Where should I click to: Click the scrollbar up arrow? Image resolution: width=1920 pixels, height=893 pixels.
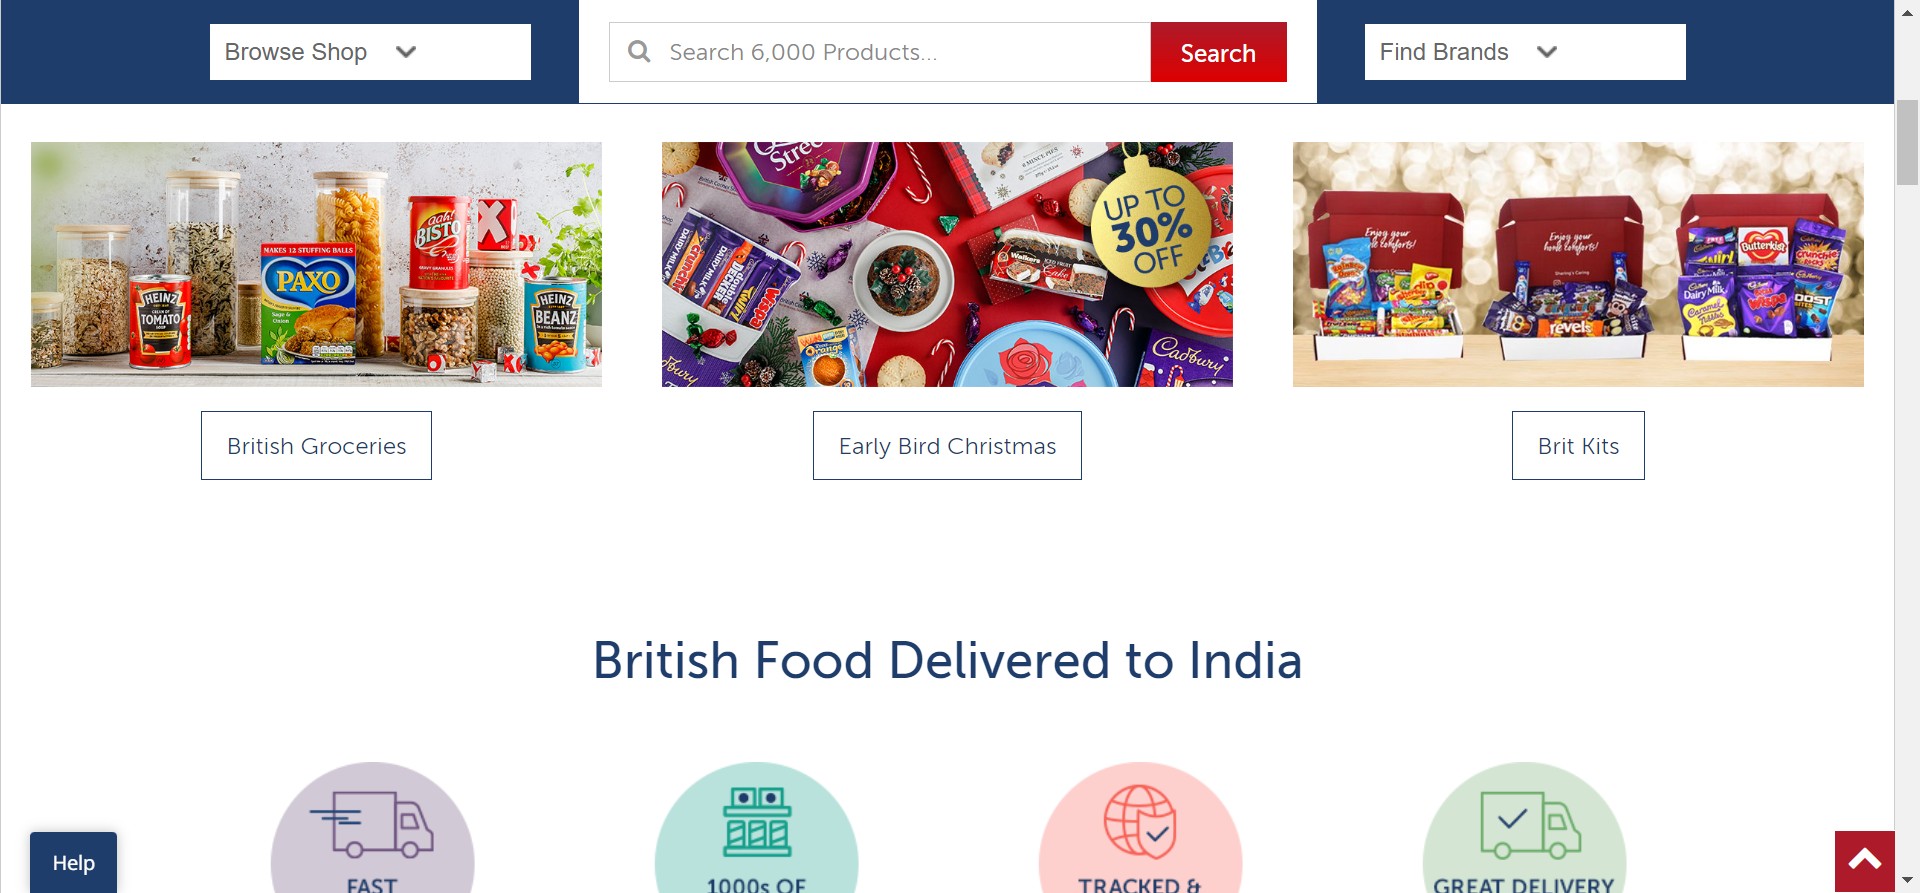click(x=1907, y=11)
